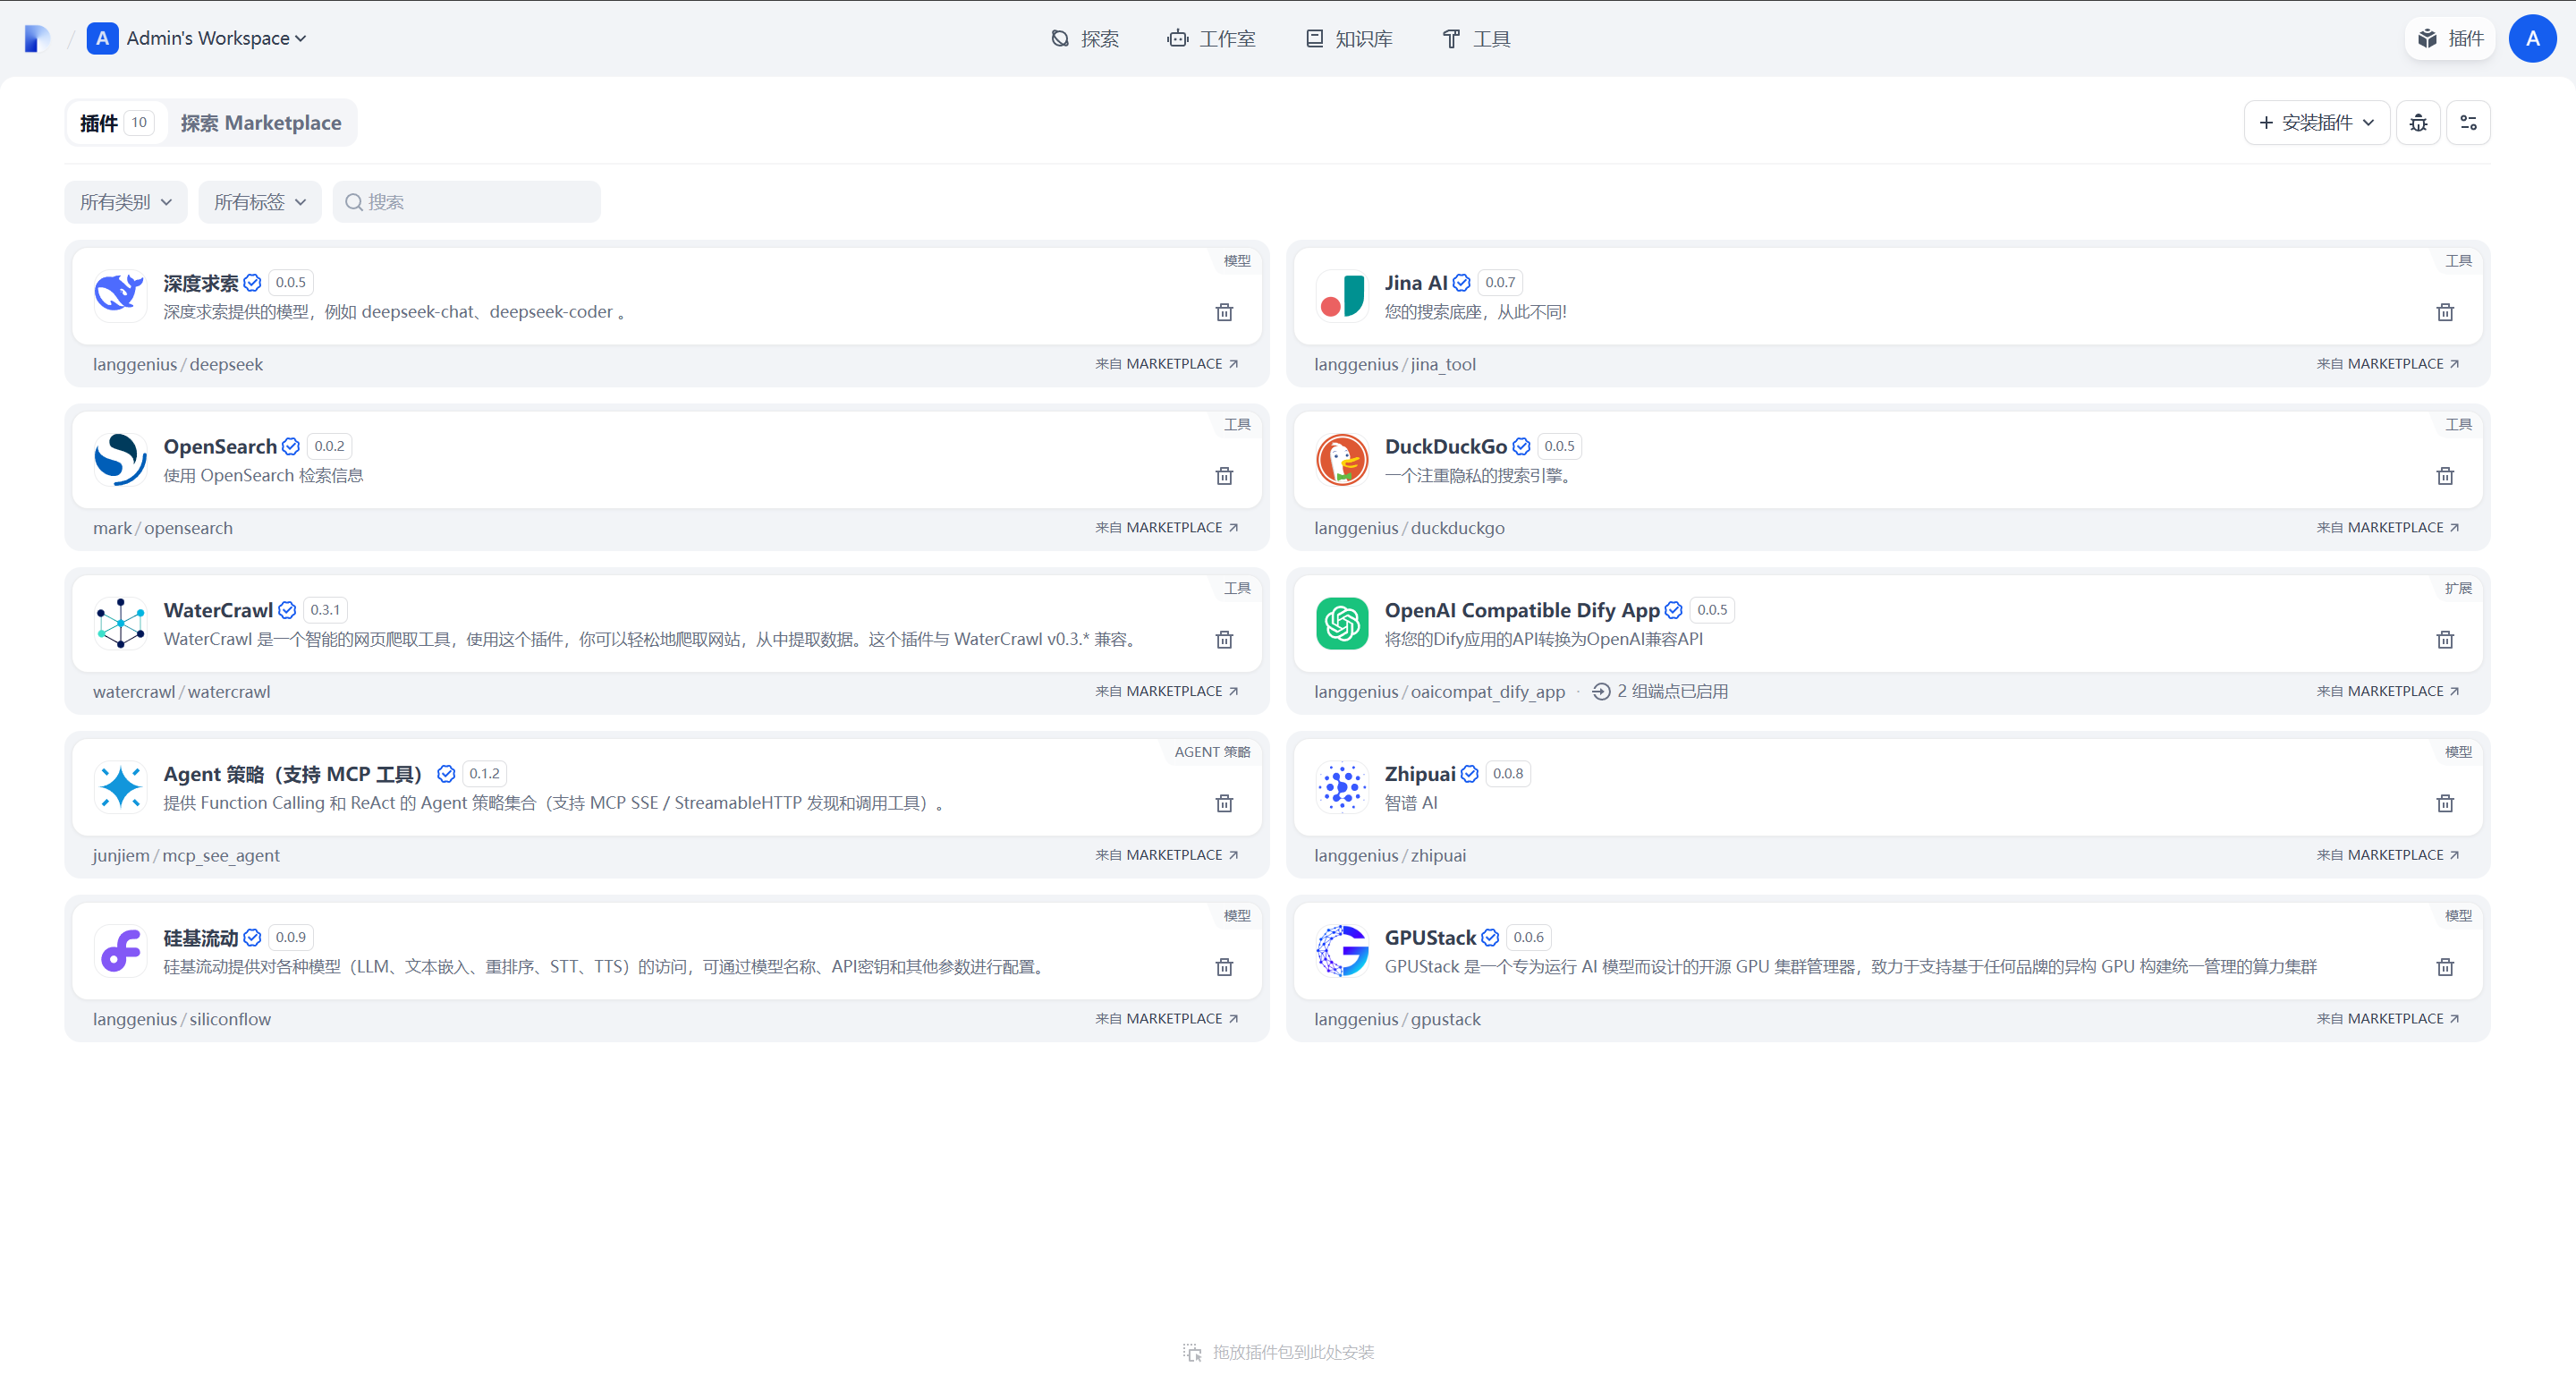Screen dimensions: 2576x1384
Task: Click the 拖放插件包到此处安装 drop hint
Action: pos(1278,1353)
